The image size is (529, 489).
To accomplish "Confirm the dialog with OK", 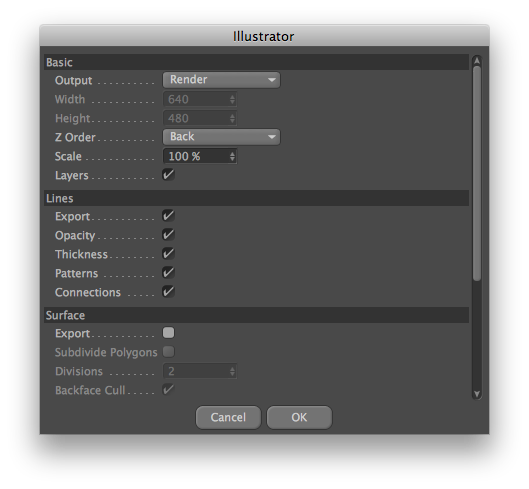I will (x=299, y=417).
